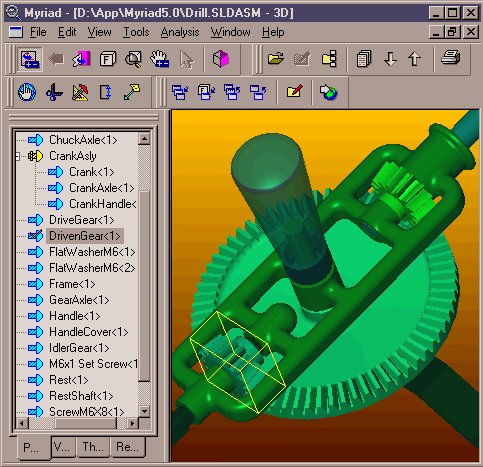Activate the pan hand tool icon
Screen dimensions: 483x467
[160, 59]
